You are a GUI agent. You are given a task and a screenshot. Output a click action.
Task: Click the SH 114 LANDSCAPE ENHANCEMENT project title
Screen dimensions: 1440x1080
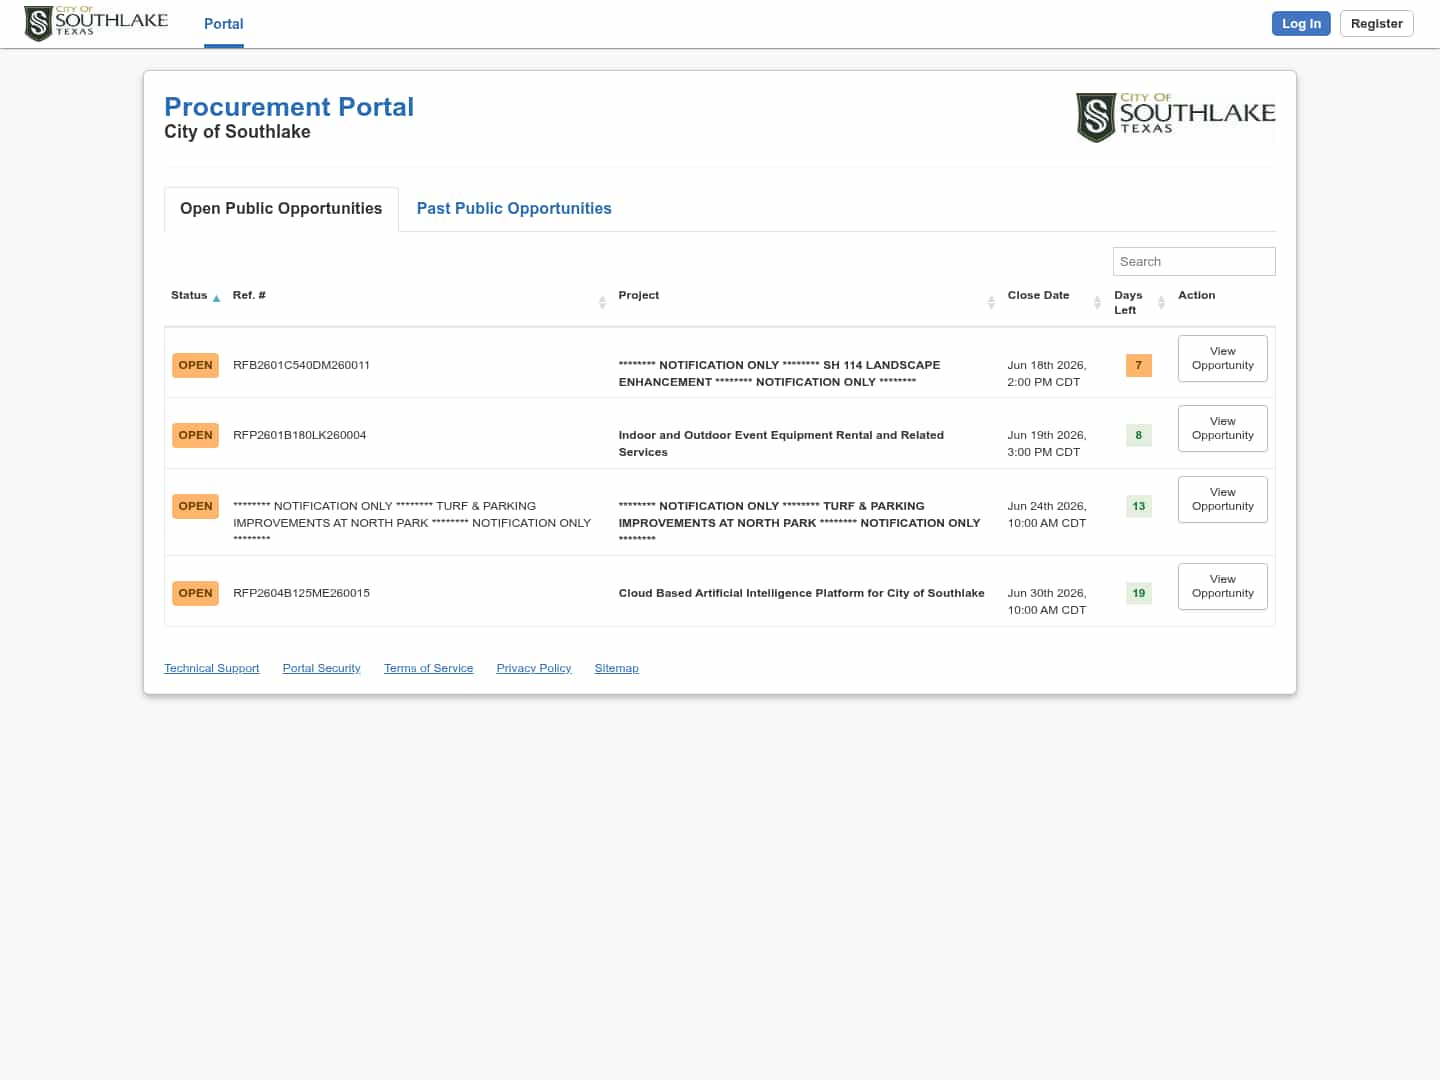coord(780,373)
